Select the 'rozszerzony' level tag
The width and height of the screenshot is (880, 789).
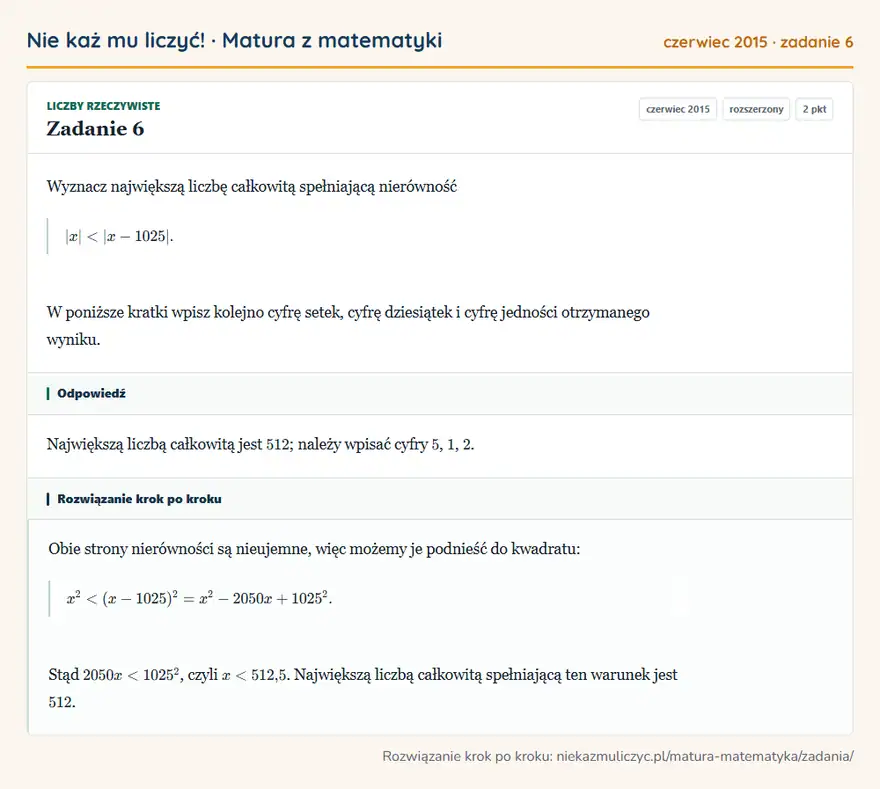pos(756,109)
